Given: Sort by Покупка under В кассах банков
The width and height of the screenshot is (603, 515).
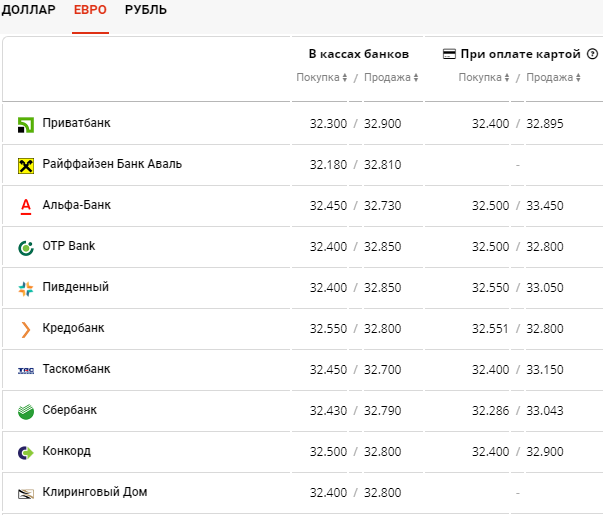Looking at the screenshot, I should [x=322, y=78].
